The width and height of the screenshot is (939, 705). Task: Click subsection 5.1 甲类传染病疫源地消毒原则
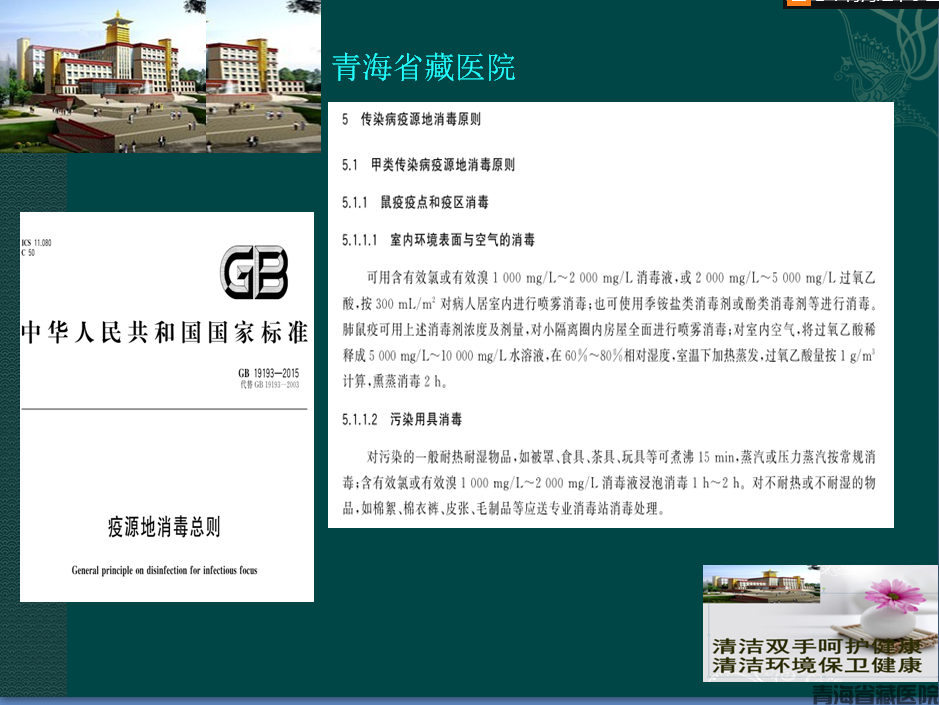[x=428, y=164]
